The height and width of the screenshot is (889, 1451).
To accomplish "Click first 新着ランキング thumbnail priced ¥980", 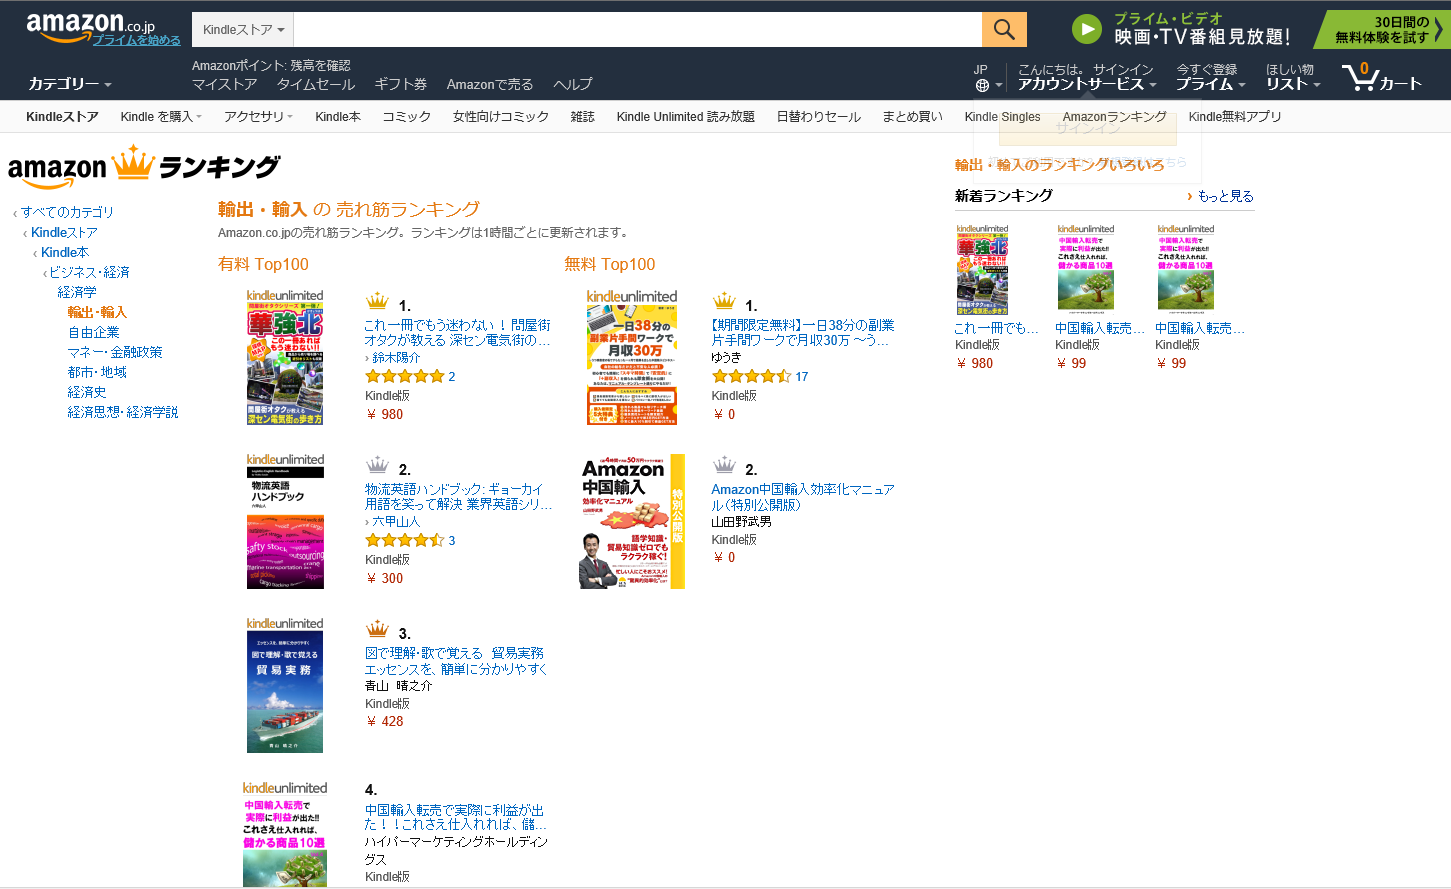I will click(982, 270).
